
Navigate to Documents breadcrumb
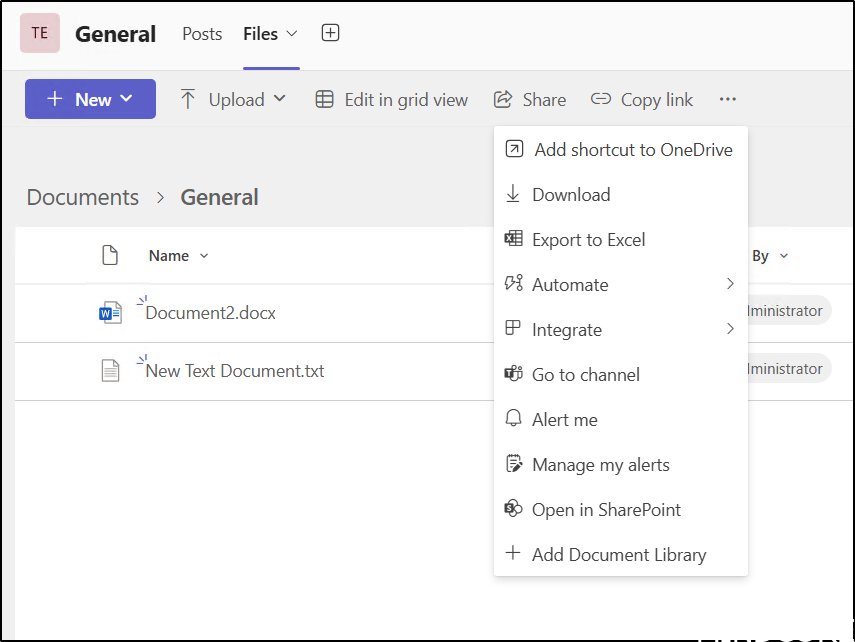coord(83,197)
